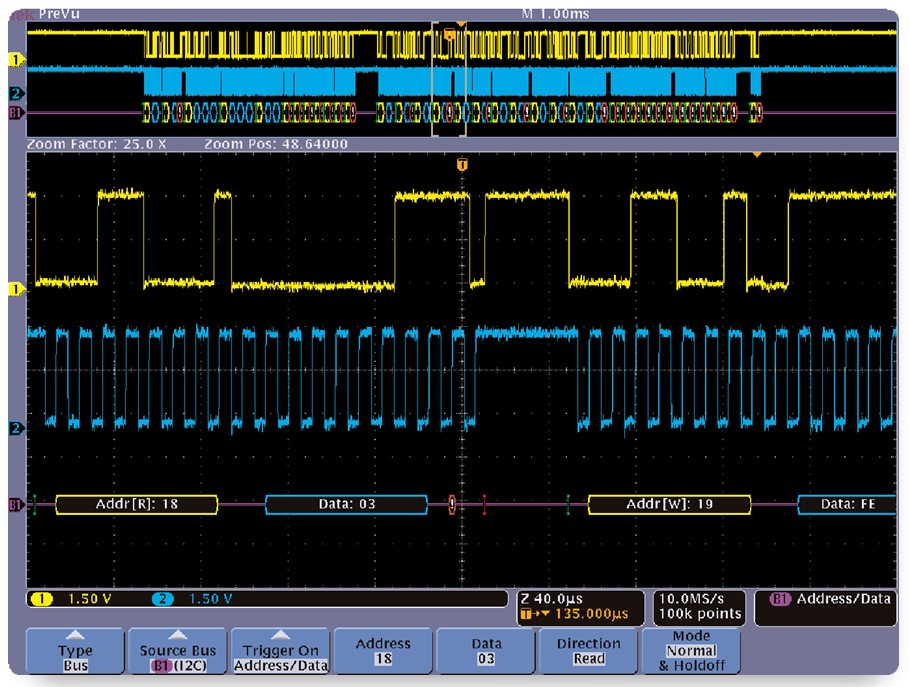Click B1 badge in Address/Data trigger readout
909x687 pixels.
click(x=782, y=599)
